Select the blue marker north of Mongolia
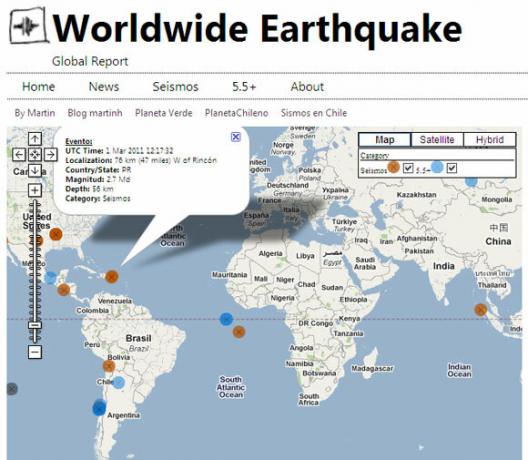 pos(471,182)
